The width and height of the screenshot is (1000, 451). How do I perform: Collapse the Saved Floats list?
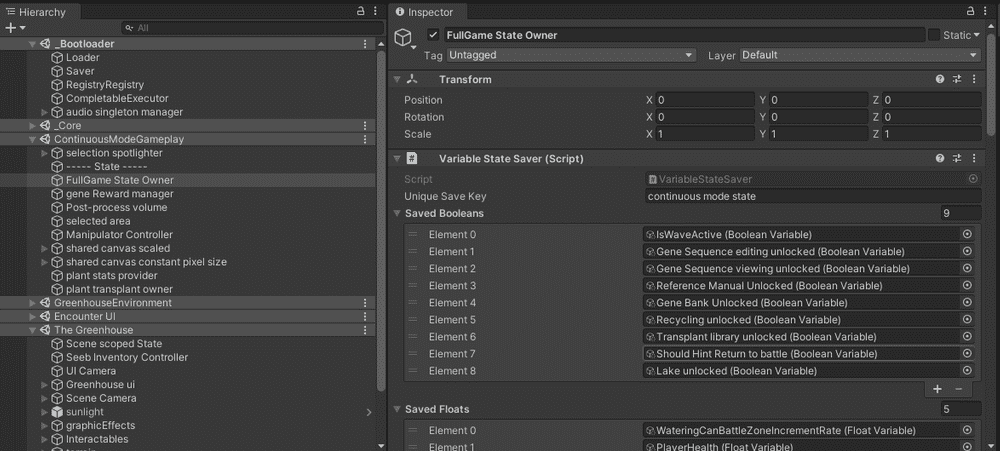pos(397,409)
